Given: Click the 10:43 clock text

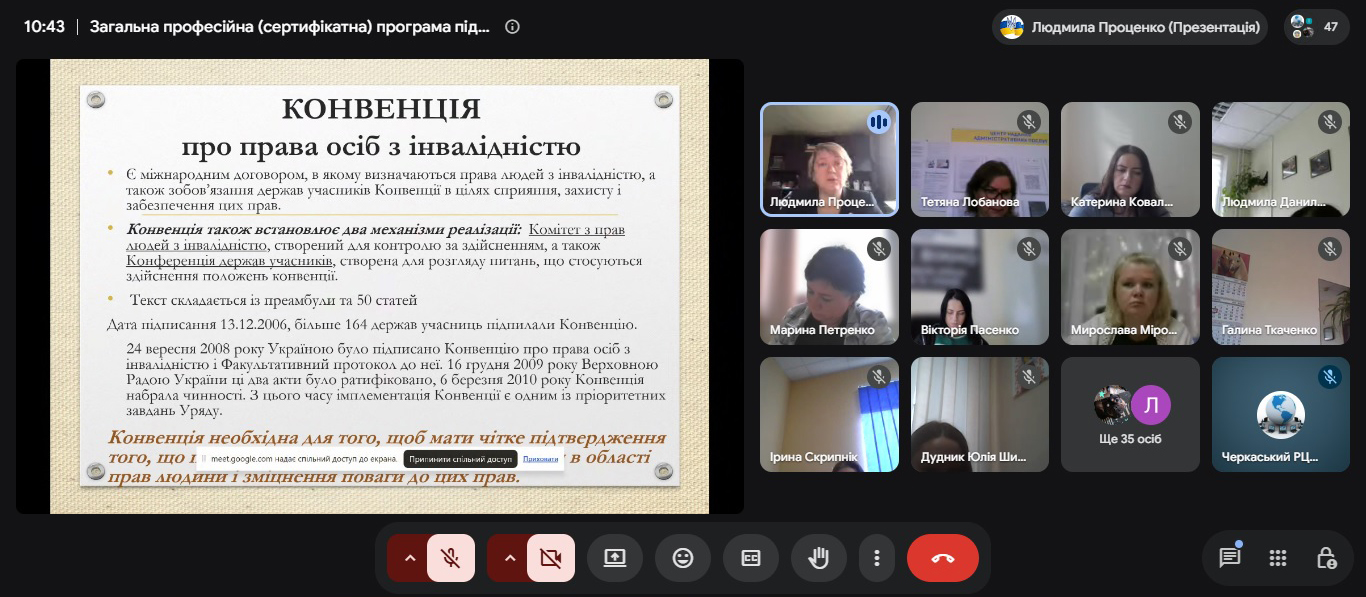Looking at the screenshot, I should 44,27.
